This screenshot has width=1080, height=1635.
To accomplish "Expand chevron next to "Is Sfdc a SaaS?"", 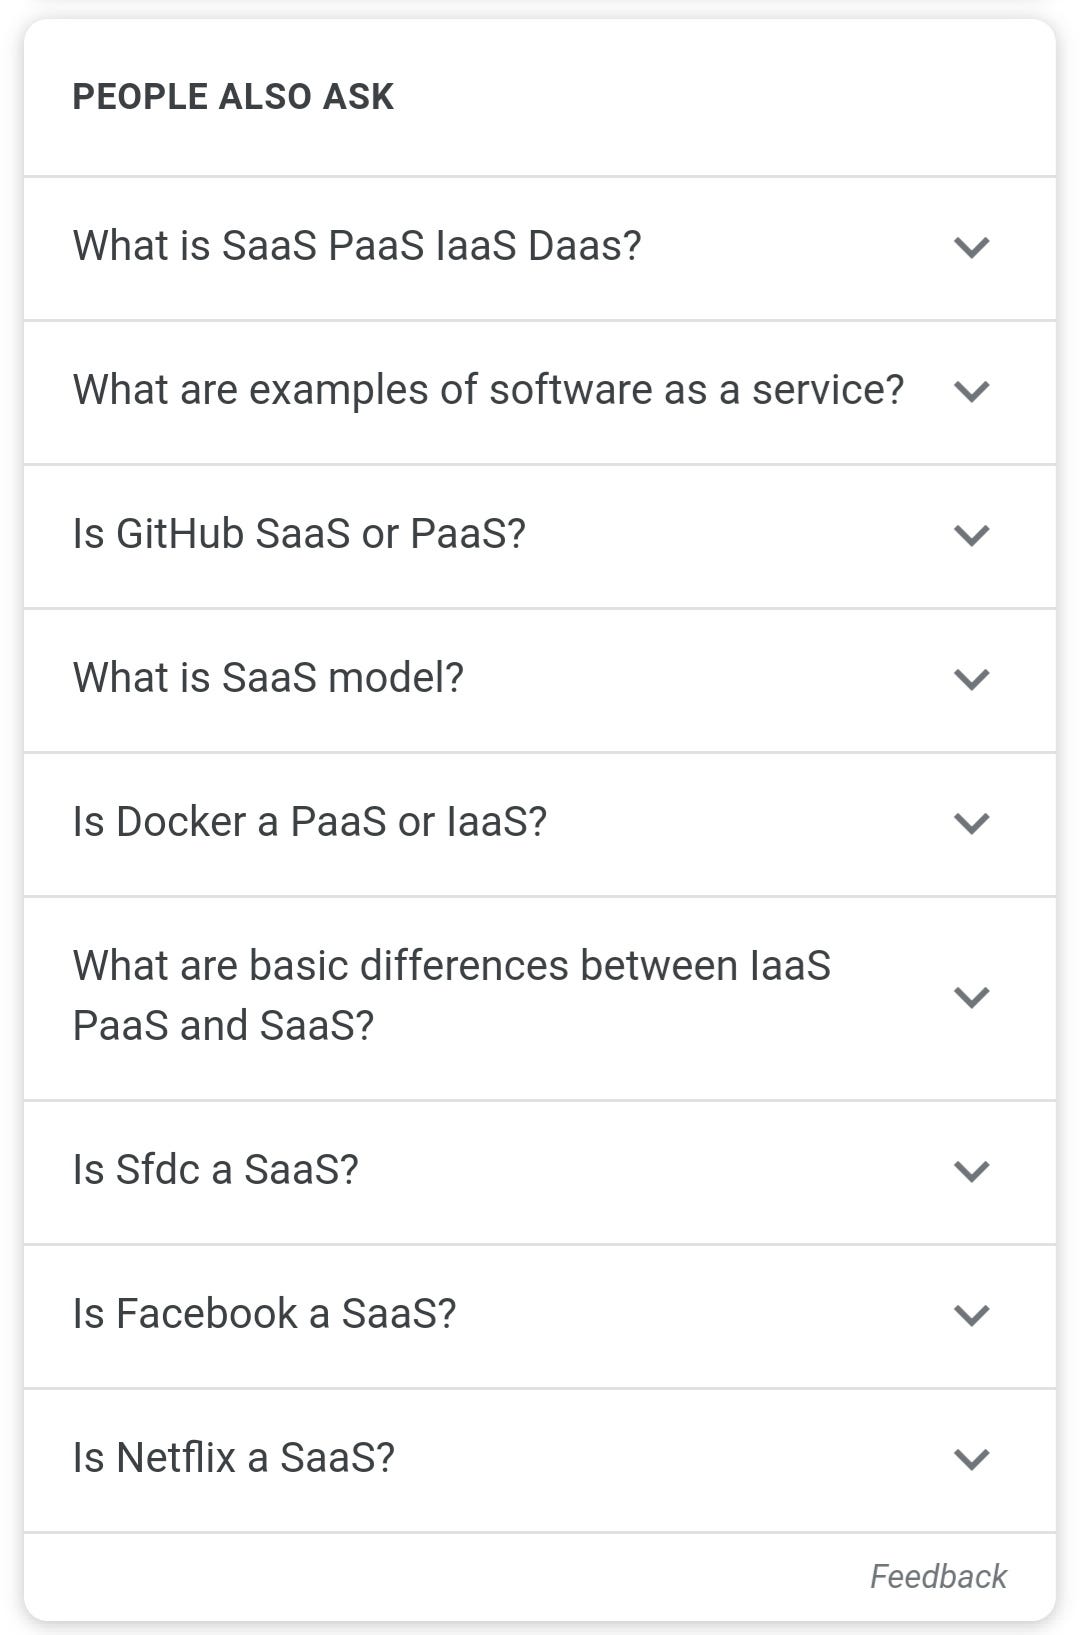I will click(971, 1171).
